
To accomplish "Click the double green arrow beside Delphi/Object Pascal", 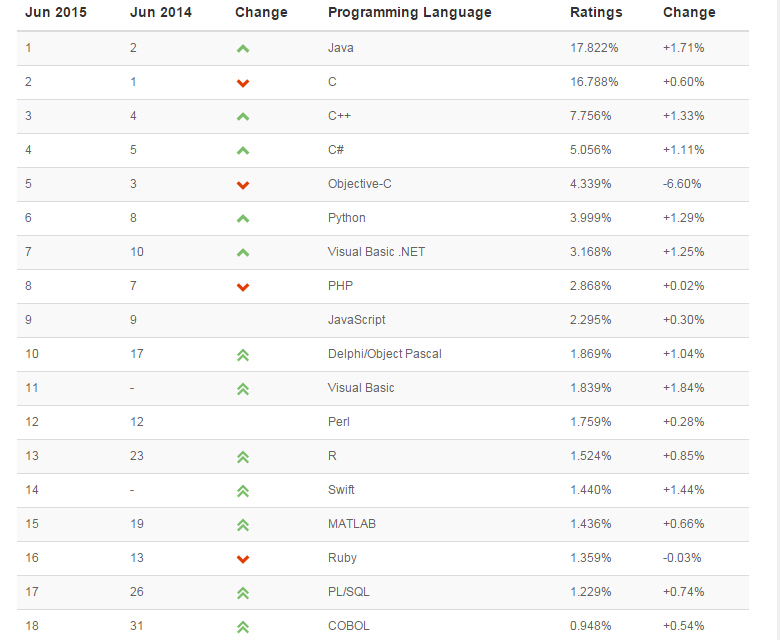I will point(242,354).
